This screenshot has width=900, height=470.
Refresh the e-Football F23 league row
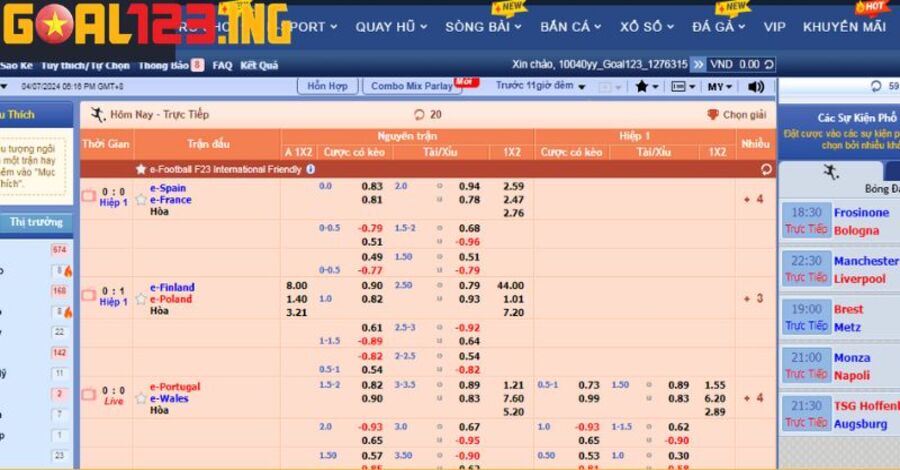pyautogui.click(x=766, y=169)
